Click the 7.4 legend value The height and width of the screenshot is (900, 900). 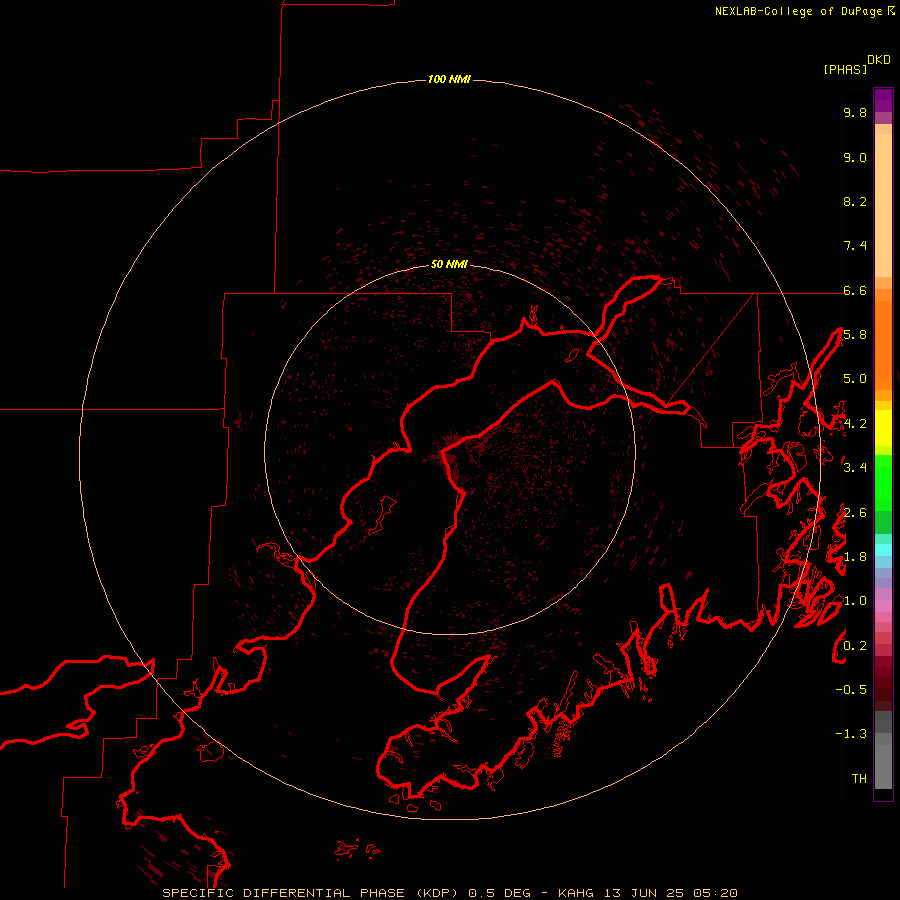[x=855, y=246]
